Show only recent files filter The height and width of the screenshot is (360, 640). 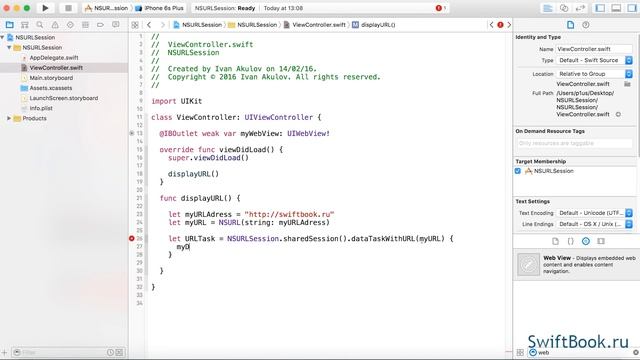(111, 352)
